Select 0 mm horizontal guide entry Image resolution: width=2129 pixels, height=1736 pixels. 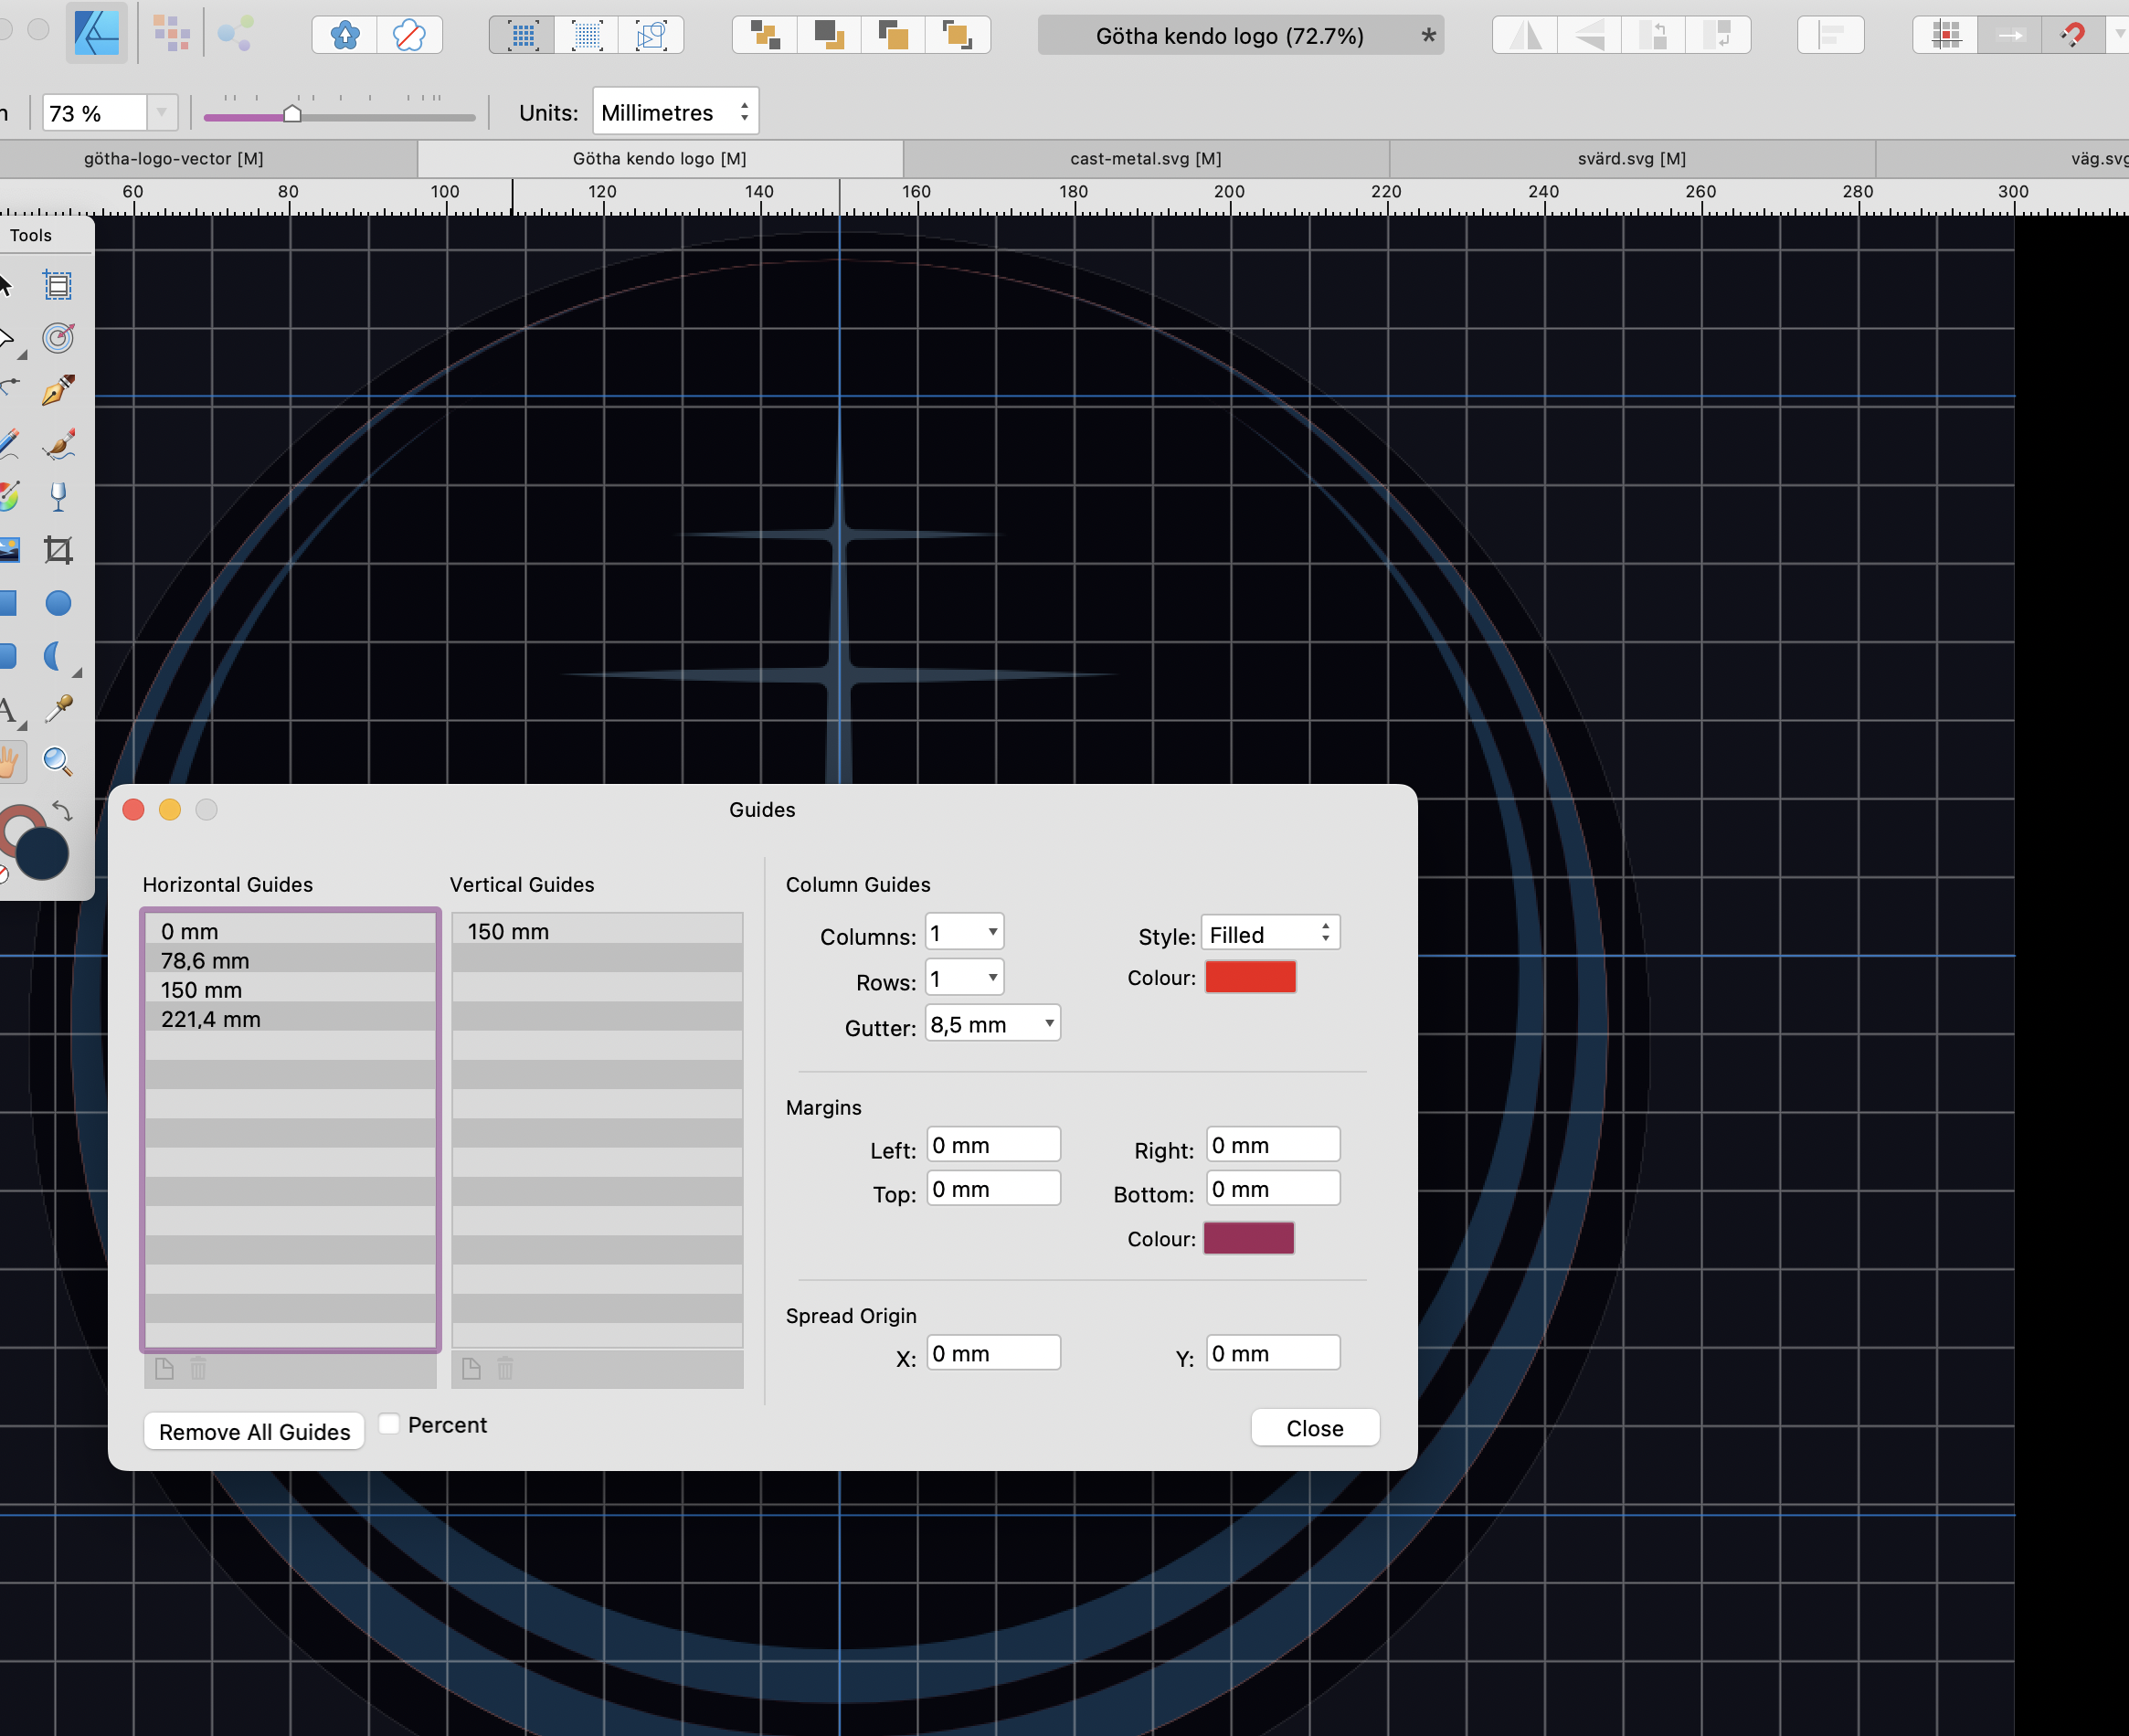pos(291,931)
